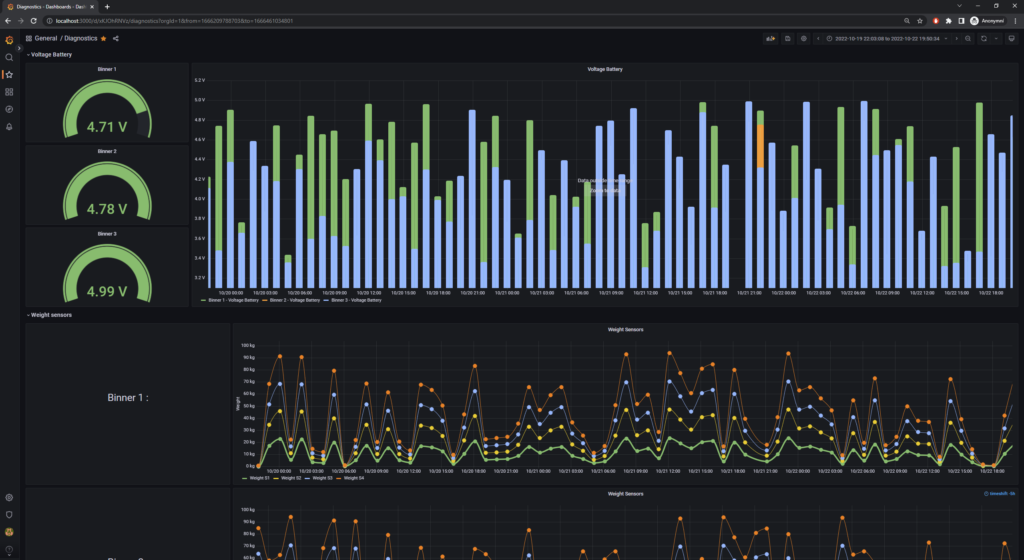The image size is (1024, 560).
Task: Click the 4.78 V gauge value
Action: (107, 209)
